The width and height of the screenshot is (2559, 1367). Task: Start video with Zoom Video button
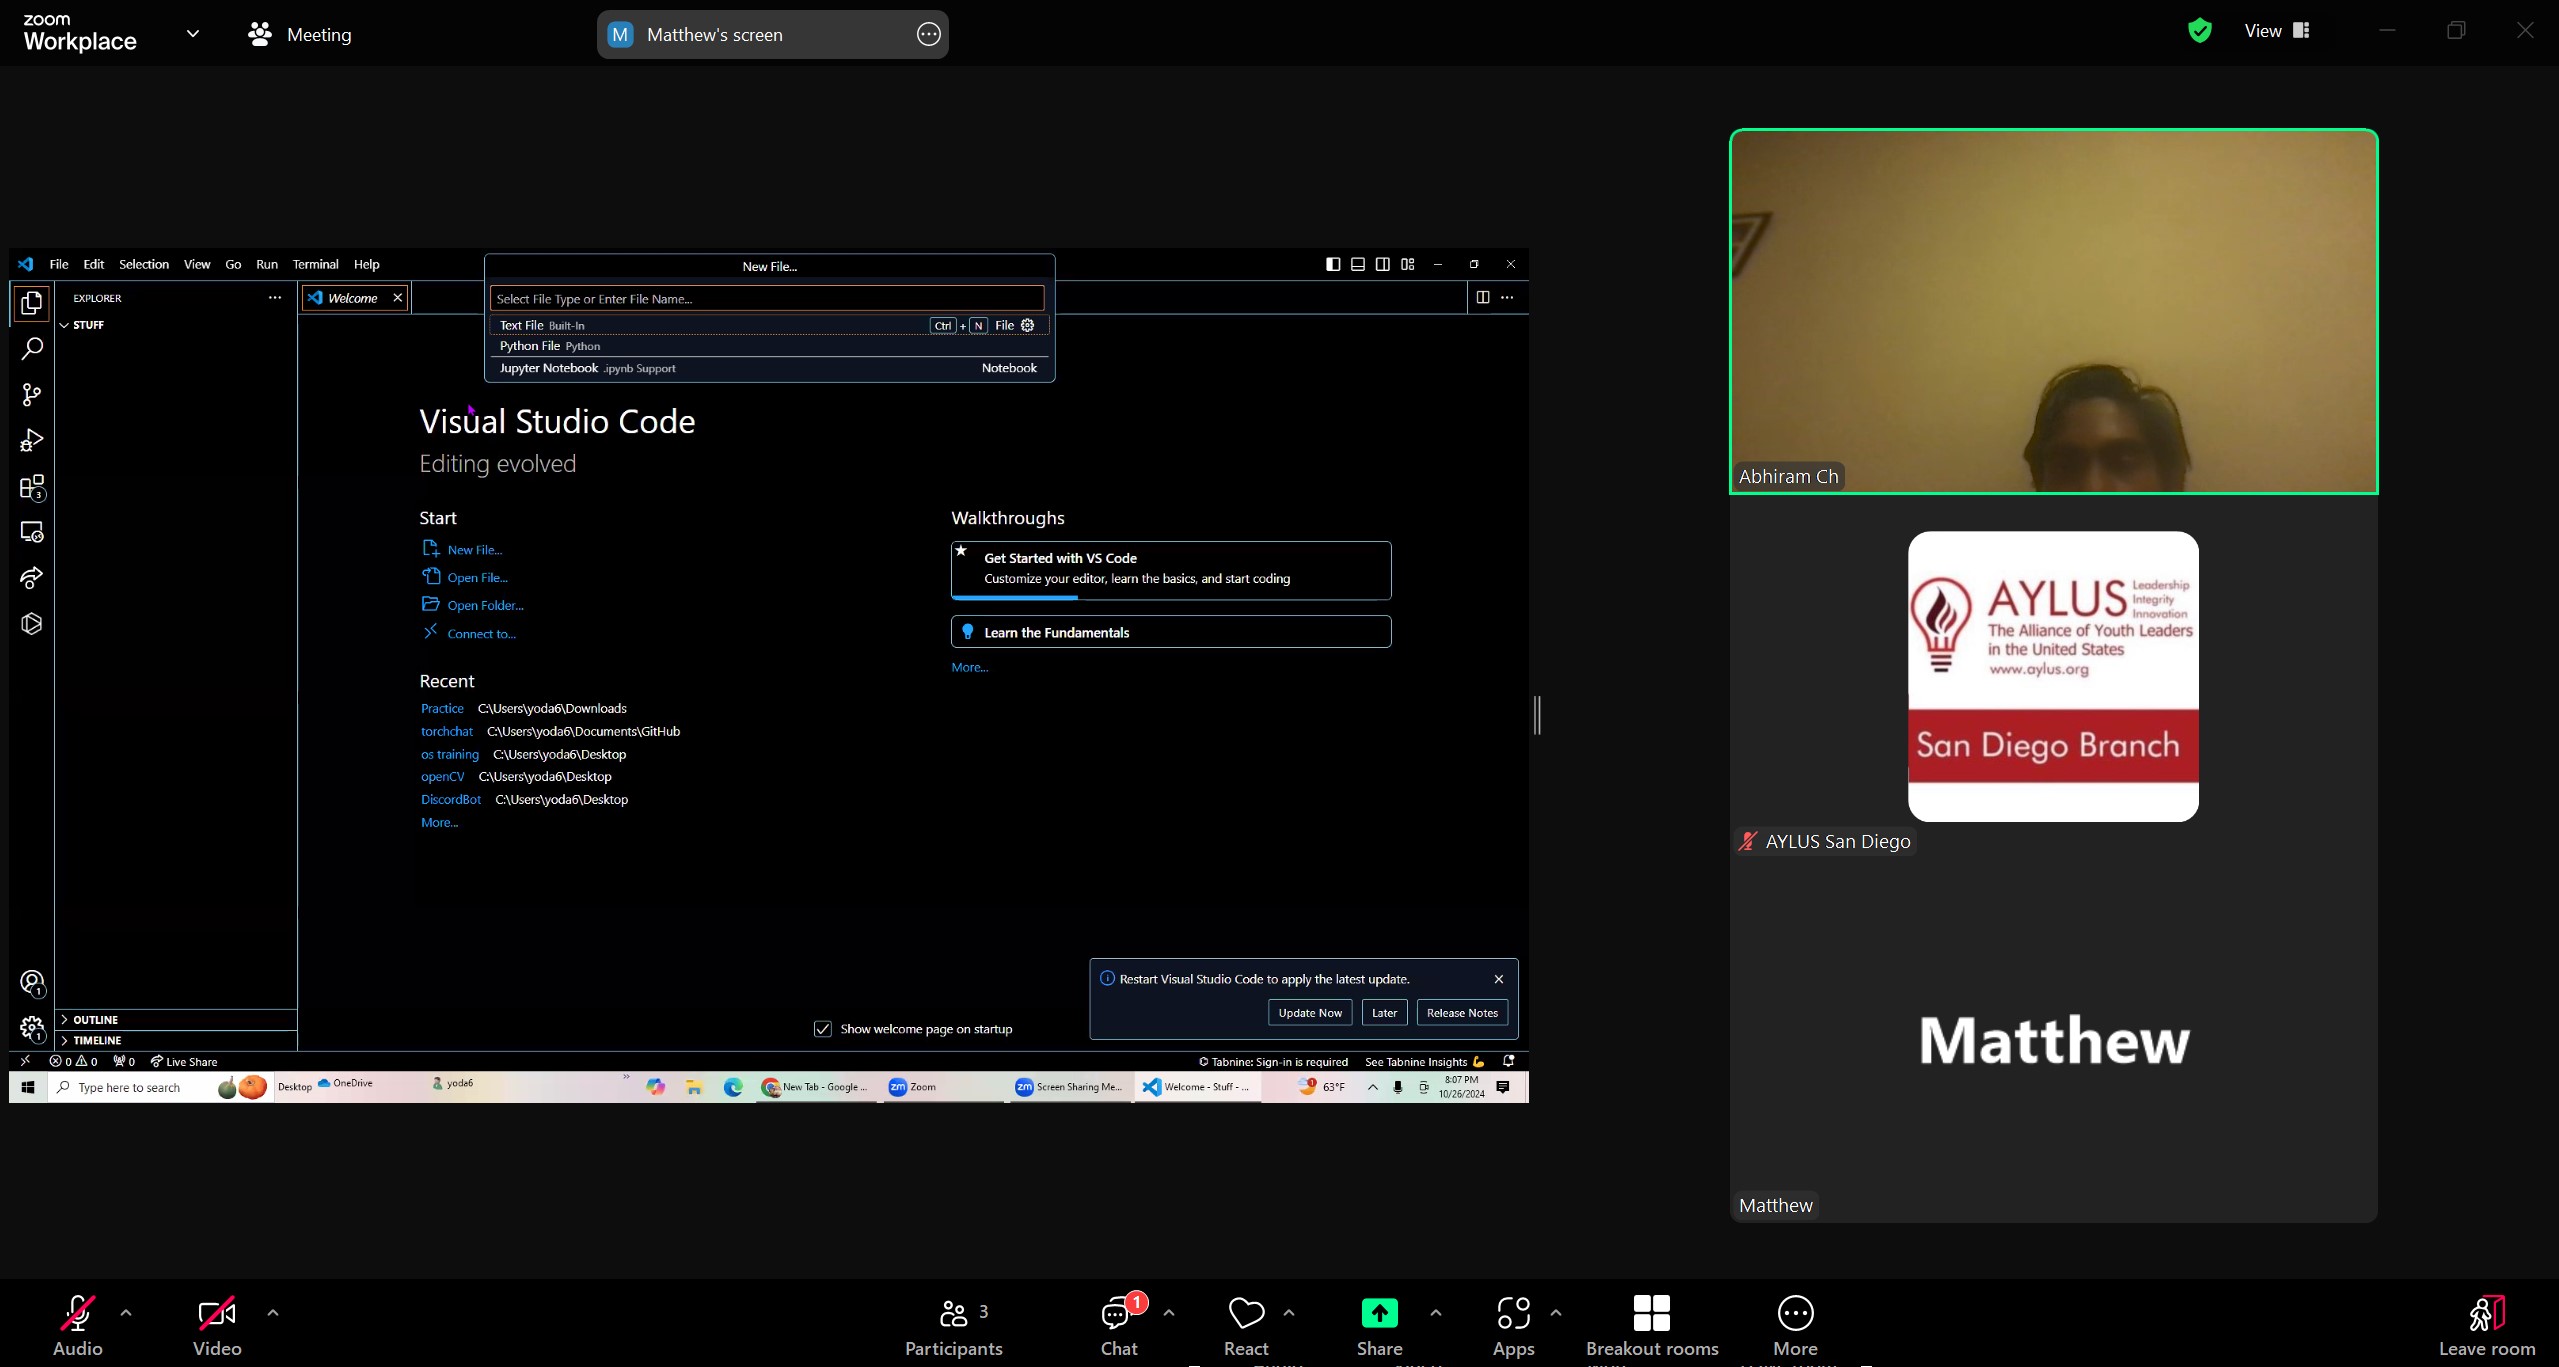point(217,1325)
